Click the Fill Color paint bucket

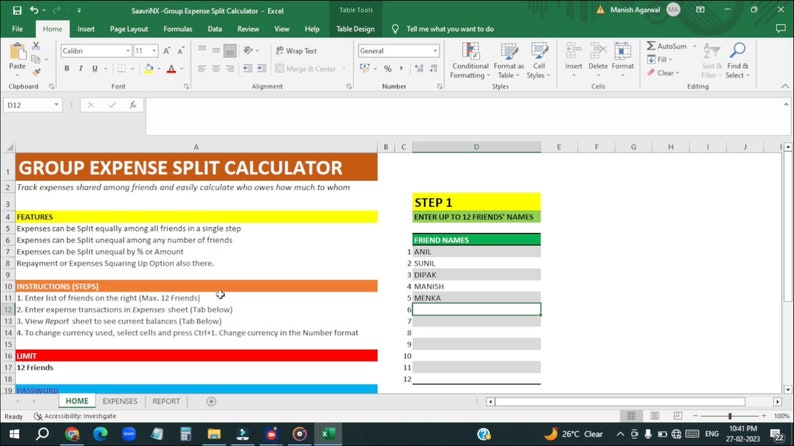(148, 68)
